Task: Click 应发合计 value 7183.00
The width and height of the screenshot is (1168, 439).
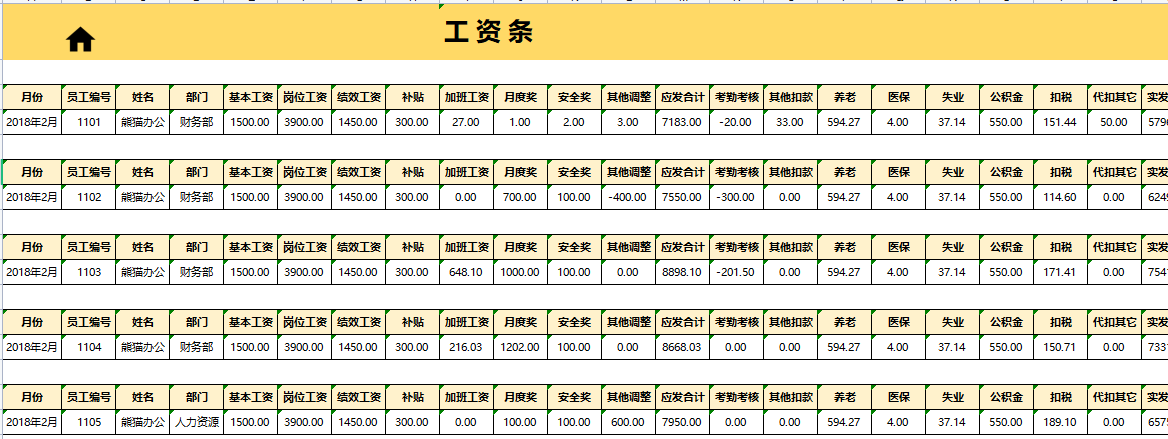Action: point(682,122)
